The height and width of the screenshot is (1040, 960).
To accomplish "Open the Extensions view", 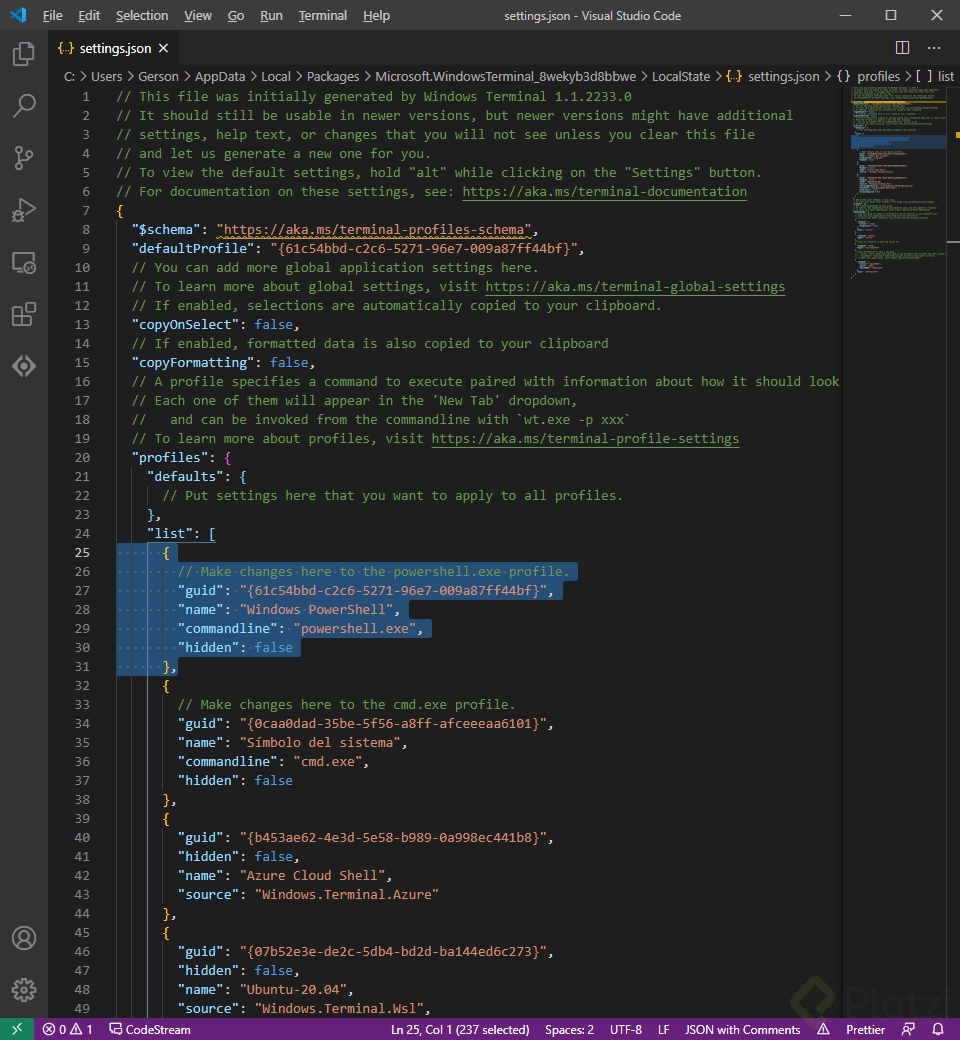I will [24, 314].
